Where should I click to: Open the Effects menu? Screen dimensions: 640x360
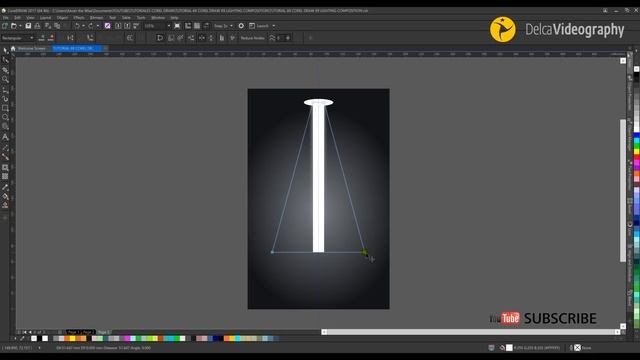[x=79, y=18]
